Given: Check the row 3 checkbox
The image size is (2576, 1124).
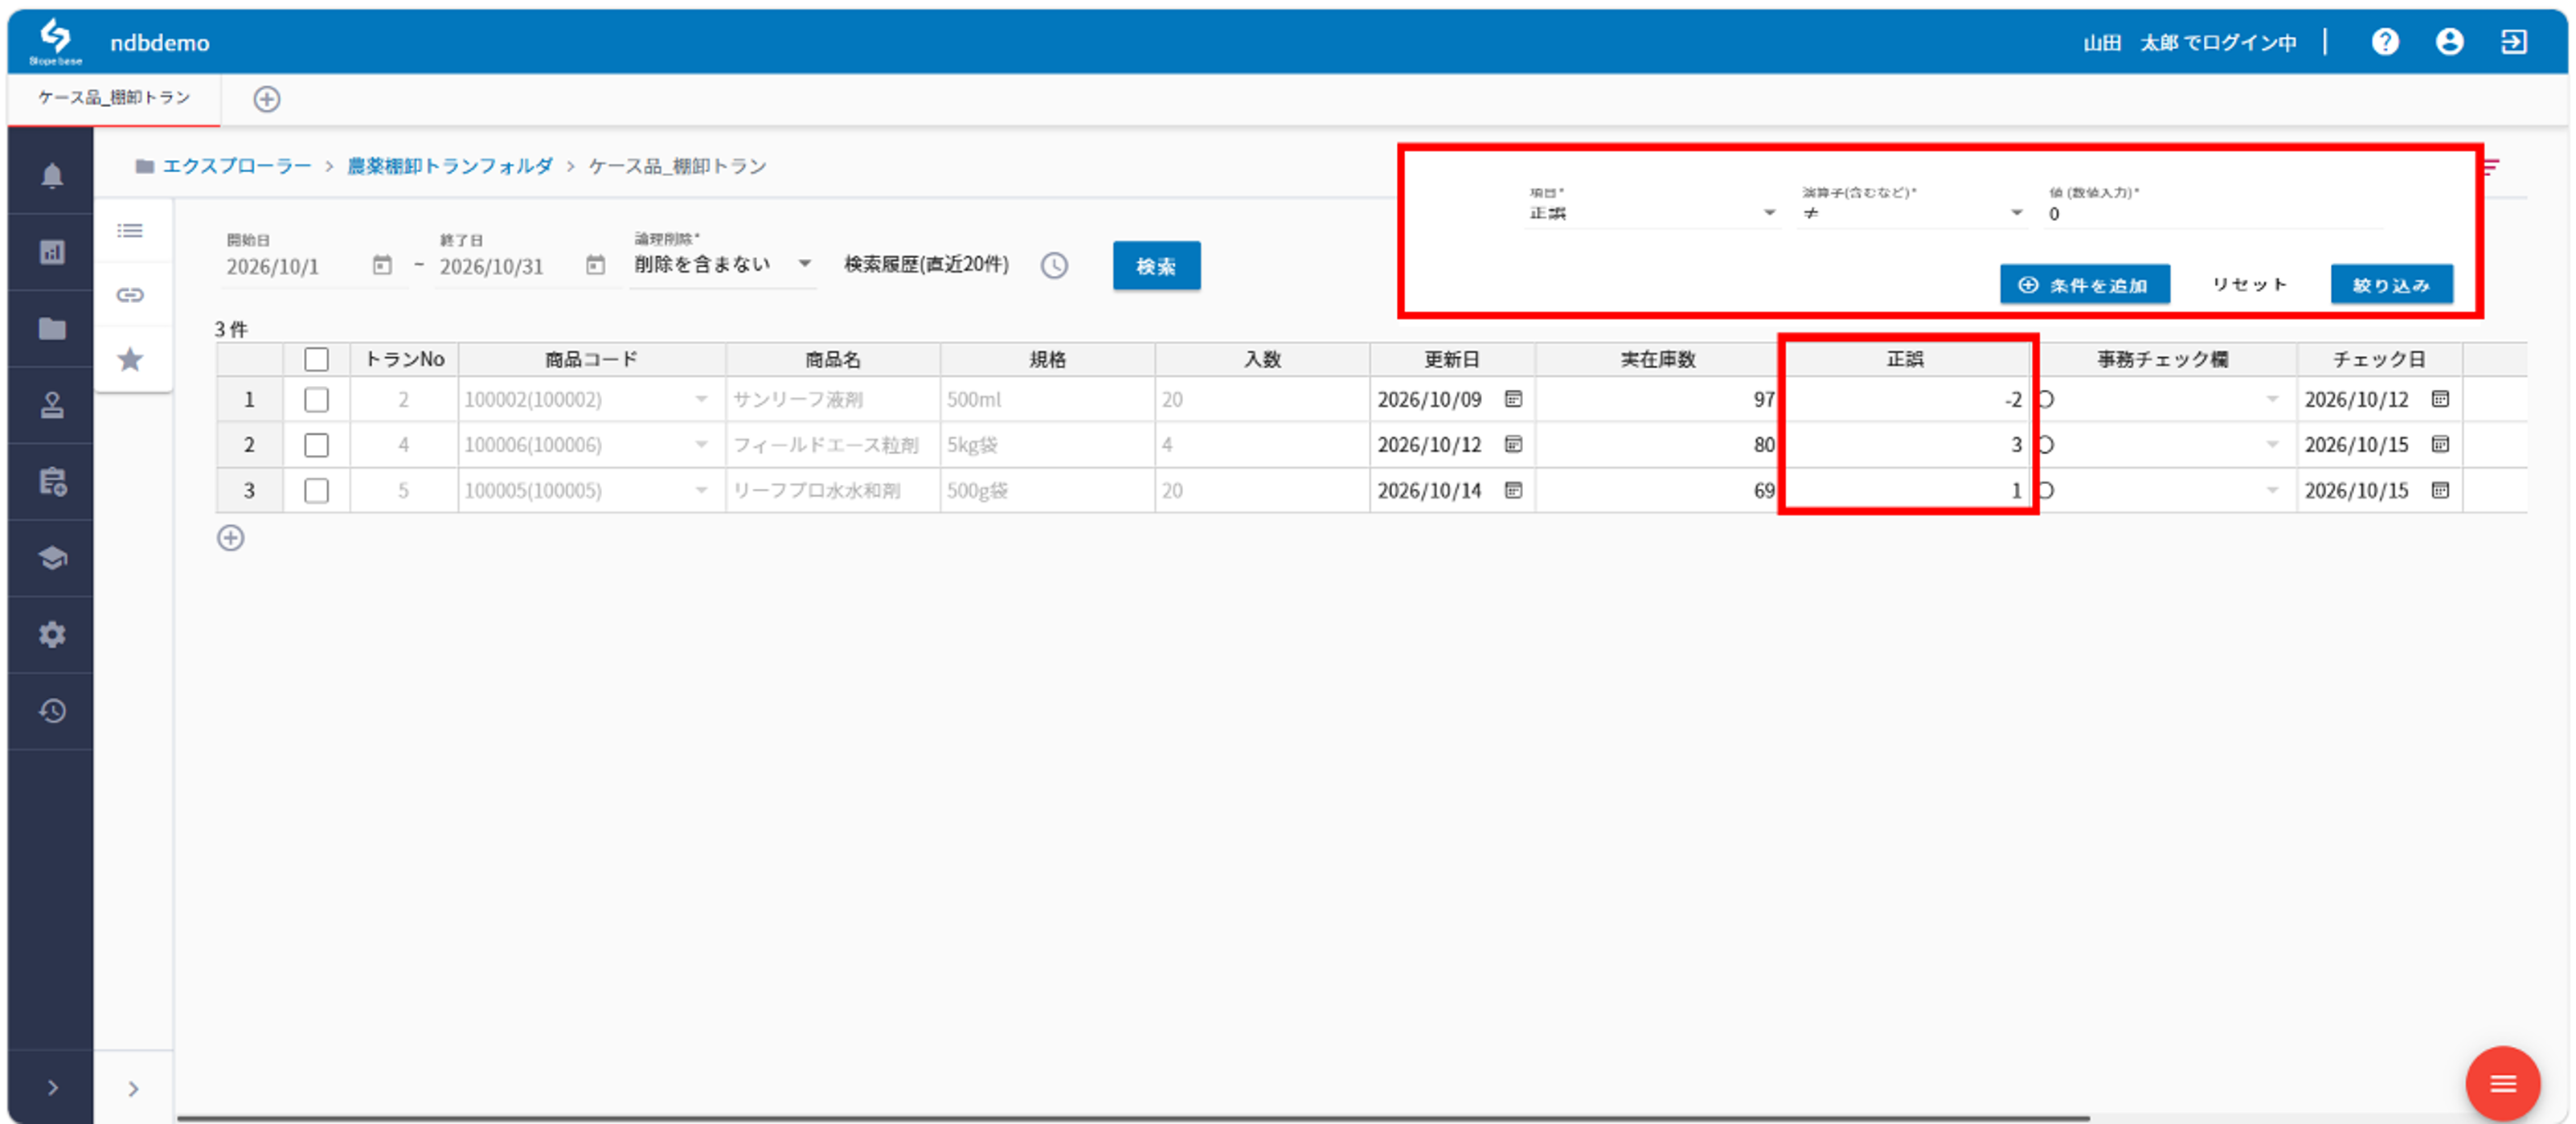Looking at the screenshot, I should (x=316, y=491).
